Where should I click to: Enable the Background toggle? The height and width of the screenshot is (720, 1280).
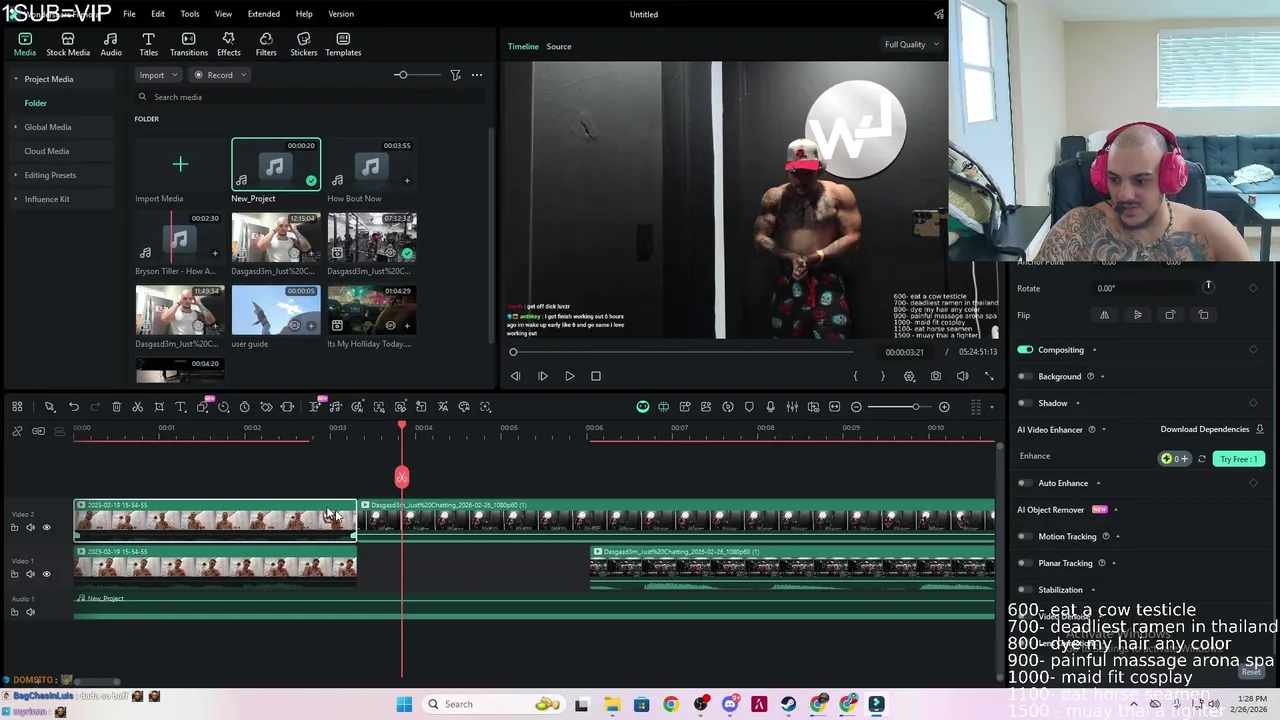(x=1025, y=377)
